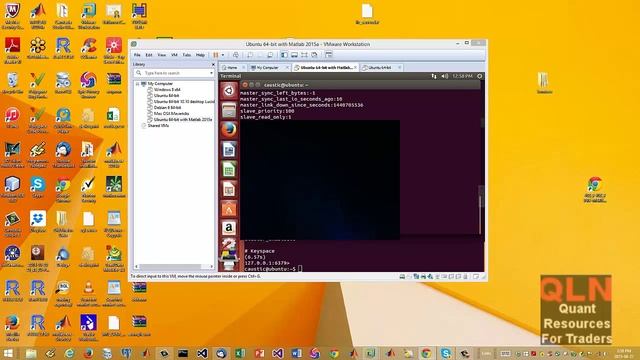
Task: Close the Home tab
Action: (244, 67)
